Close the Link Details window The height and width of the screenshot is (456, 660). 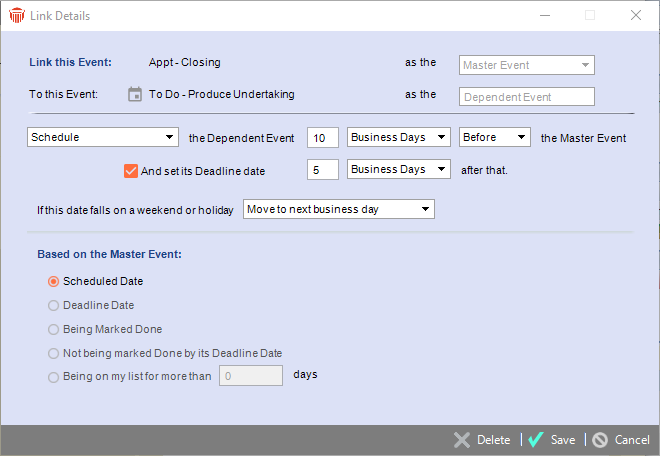636,16
